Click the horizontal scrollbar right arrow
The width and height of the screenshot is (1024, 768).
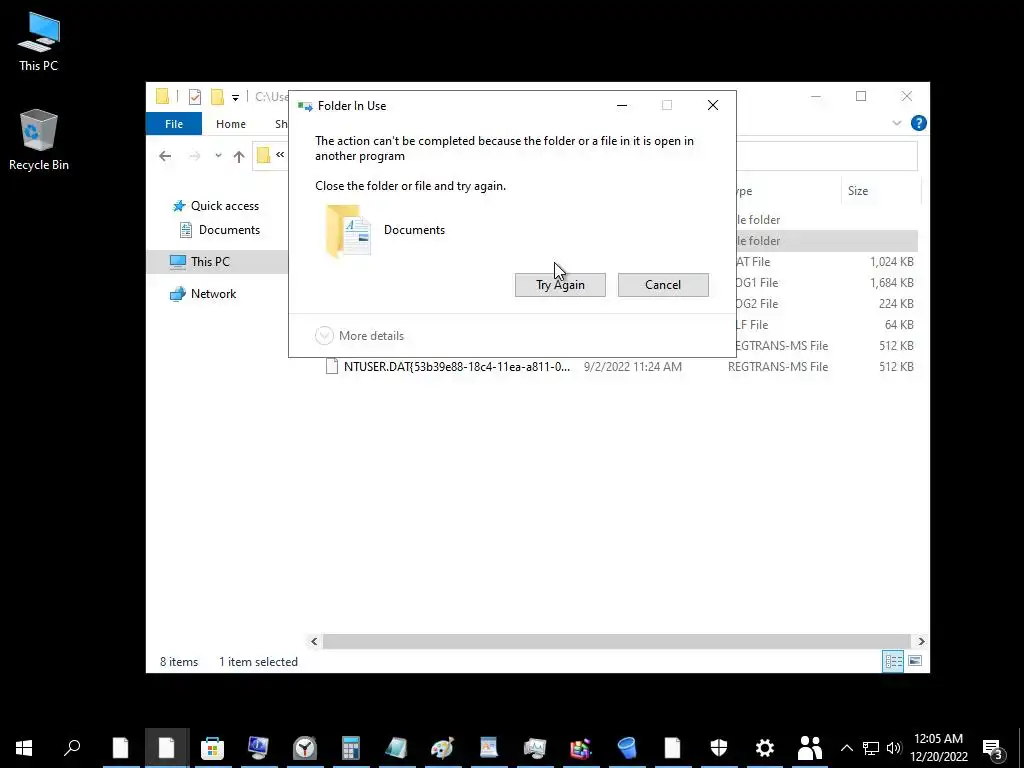pos(921,641)
